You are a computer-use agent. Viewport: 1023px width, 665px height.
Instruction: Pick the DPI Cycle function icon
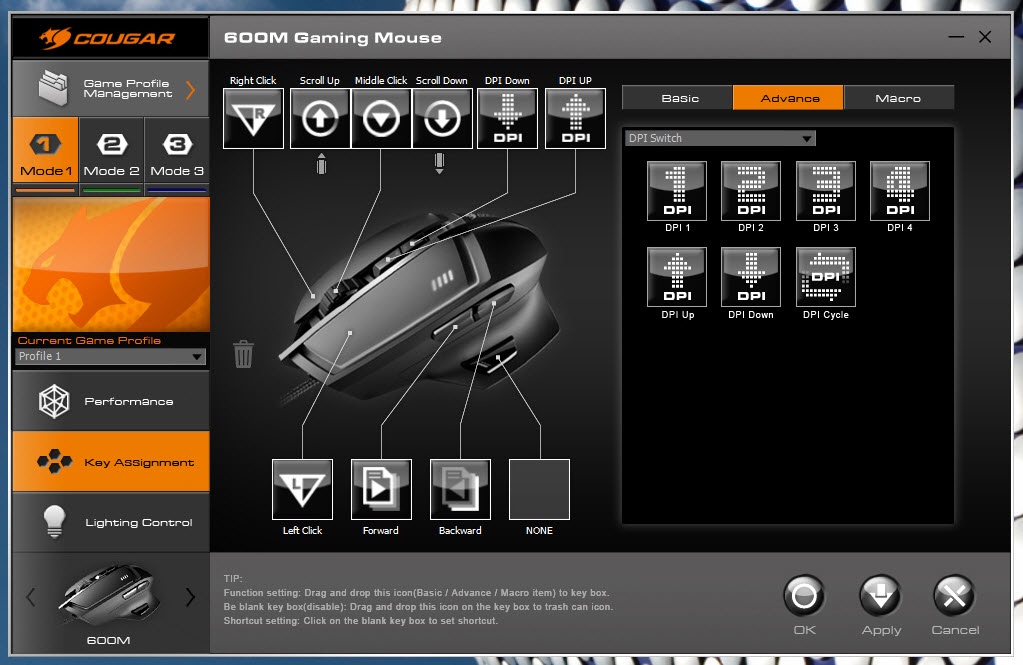tap(826, 277)
